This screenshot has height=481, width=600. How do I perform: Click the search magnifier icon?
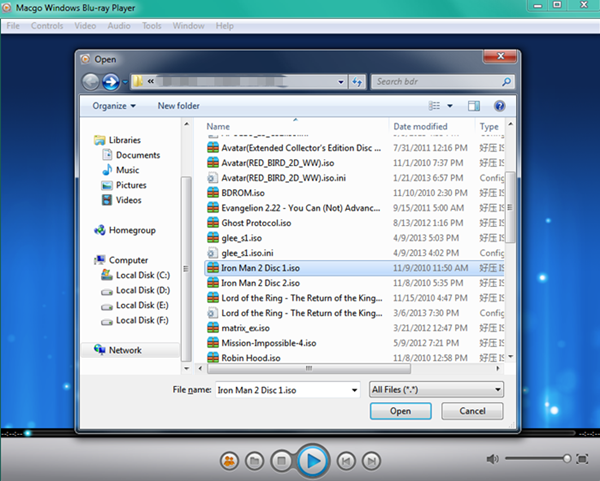[x=506, y=82]
